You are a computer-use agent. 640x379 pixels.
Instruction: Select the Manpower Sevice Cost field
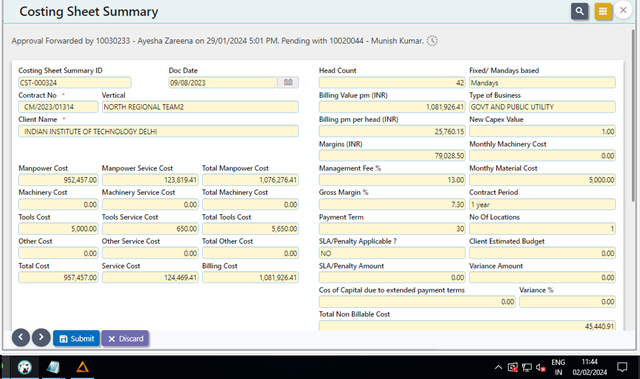(150, 180)
